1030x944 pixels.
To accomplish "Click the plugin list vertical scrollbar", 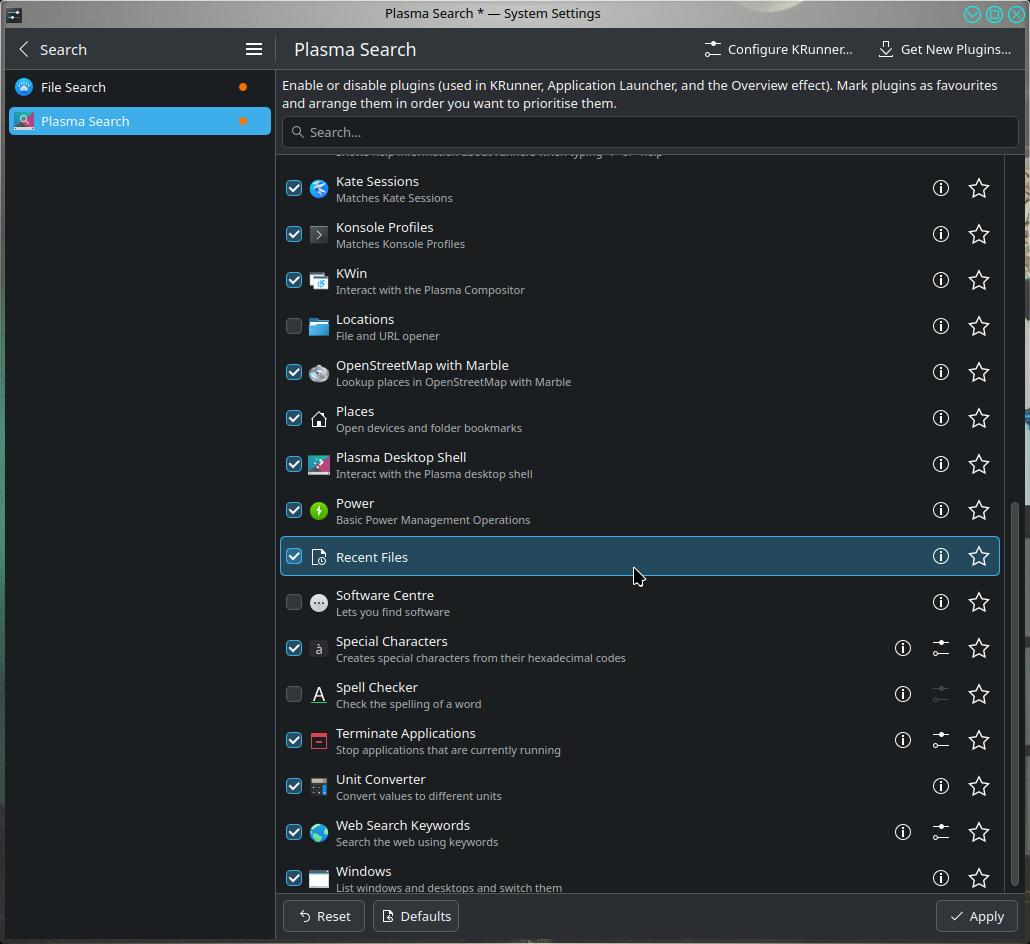I will pyautogui.click(x=1015, y=693).
